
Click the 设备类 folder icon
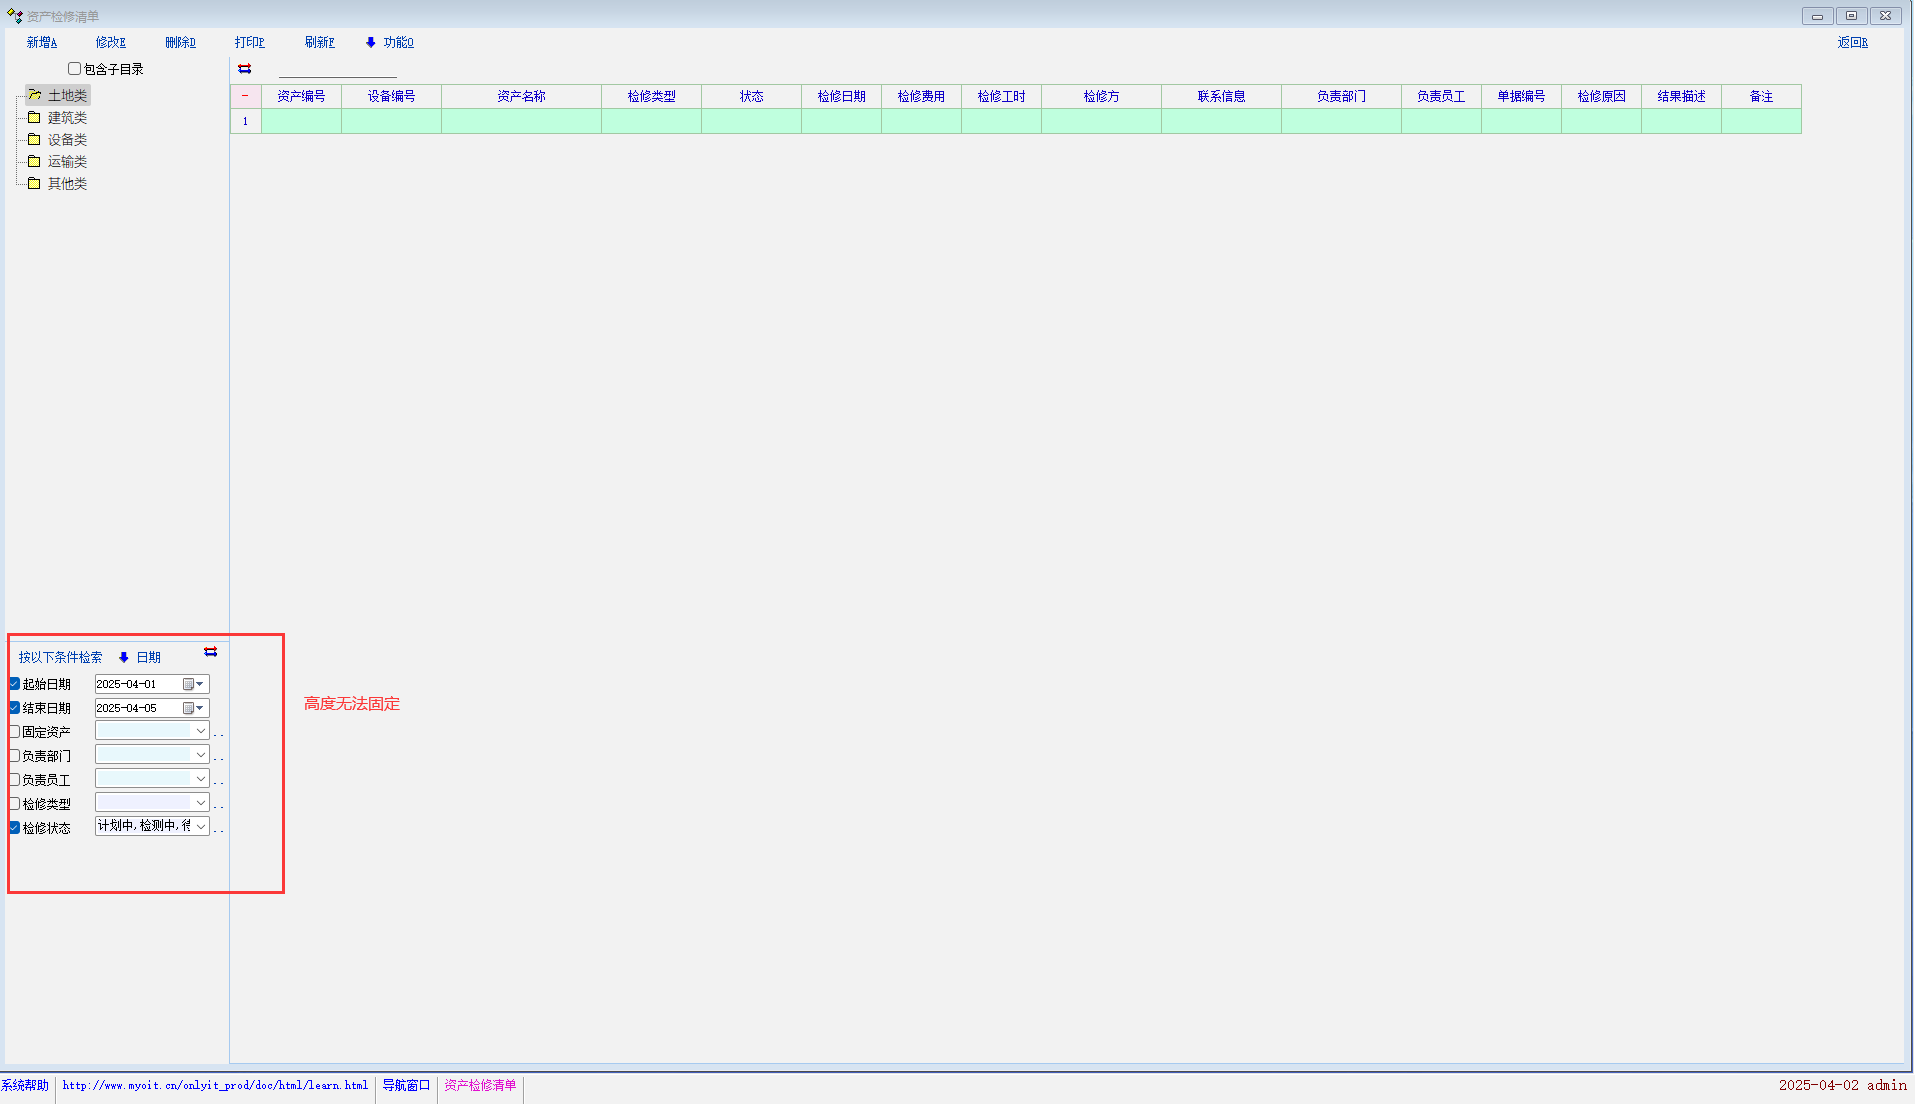[x=34, y=140]
